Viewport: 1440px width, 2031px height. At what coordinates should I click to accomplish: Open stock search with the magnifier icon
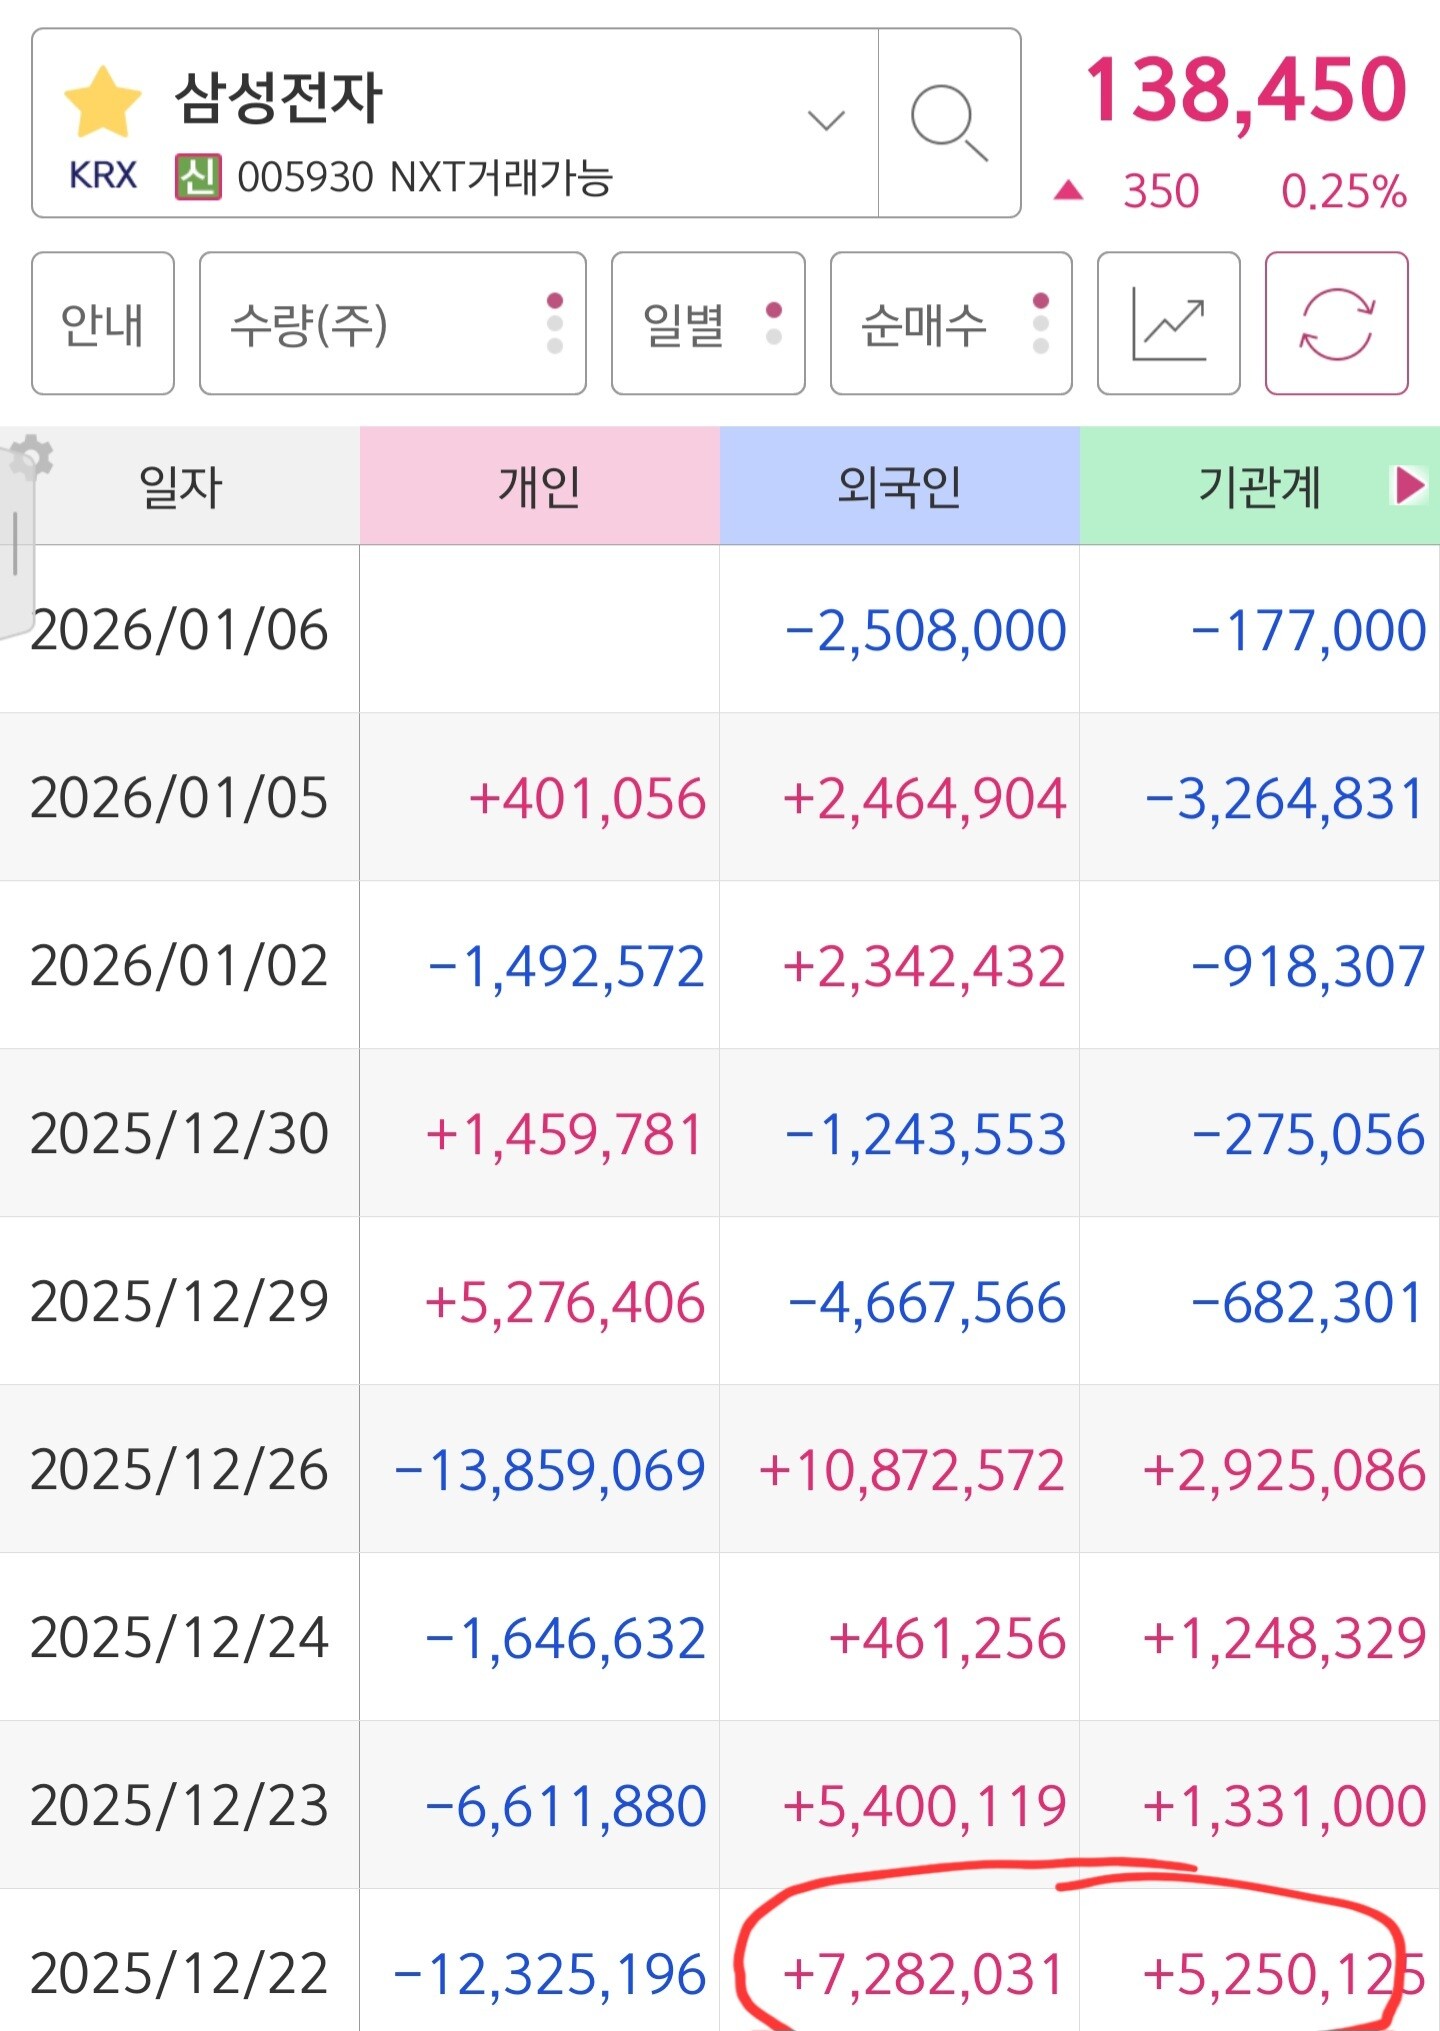tap(949, 123)
